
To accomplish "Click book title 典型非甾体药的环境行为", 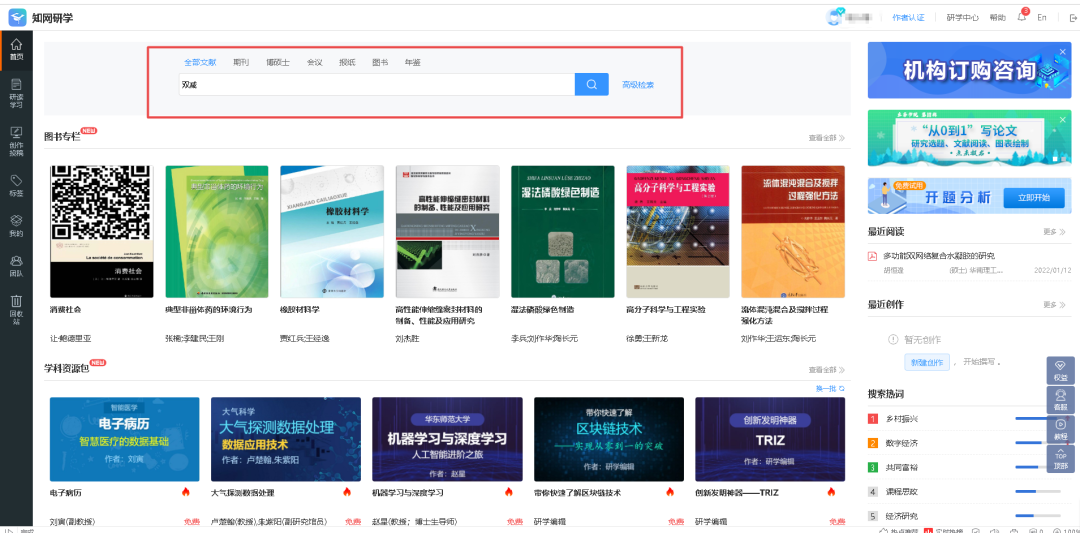I will 209,310.
